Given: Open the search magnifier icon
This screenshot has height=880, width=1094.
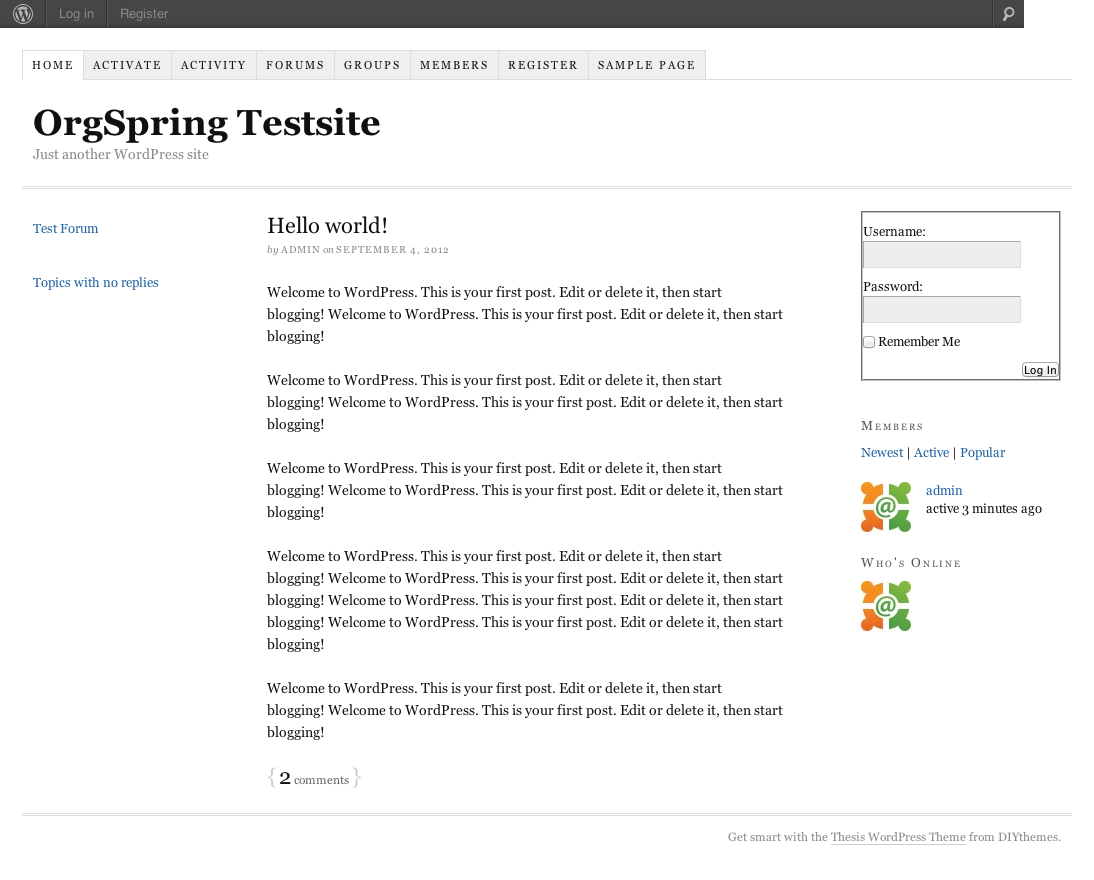Looking at the screenshot, I should click(x=1008, y=14).
